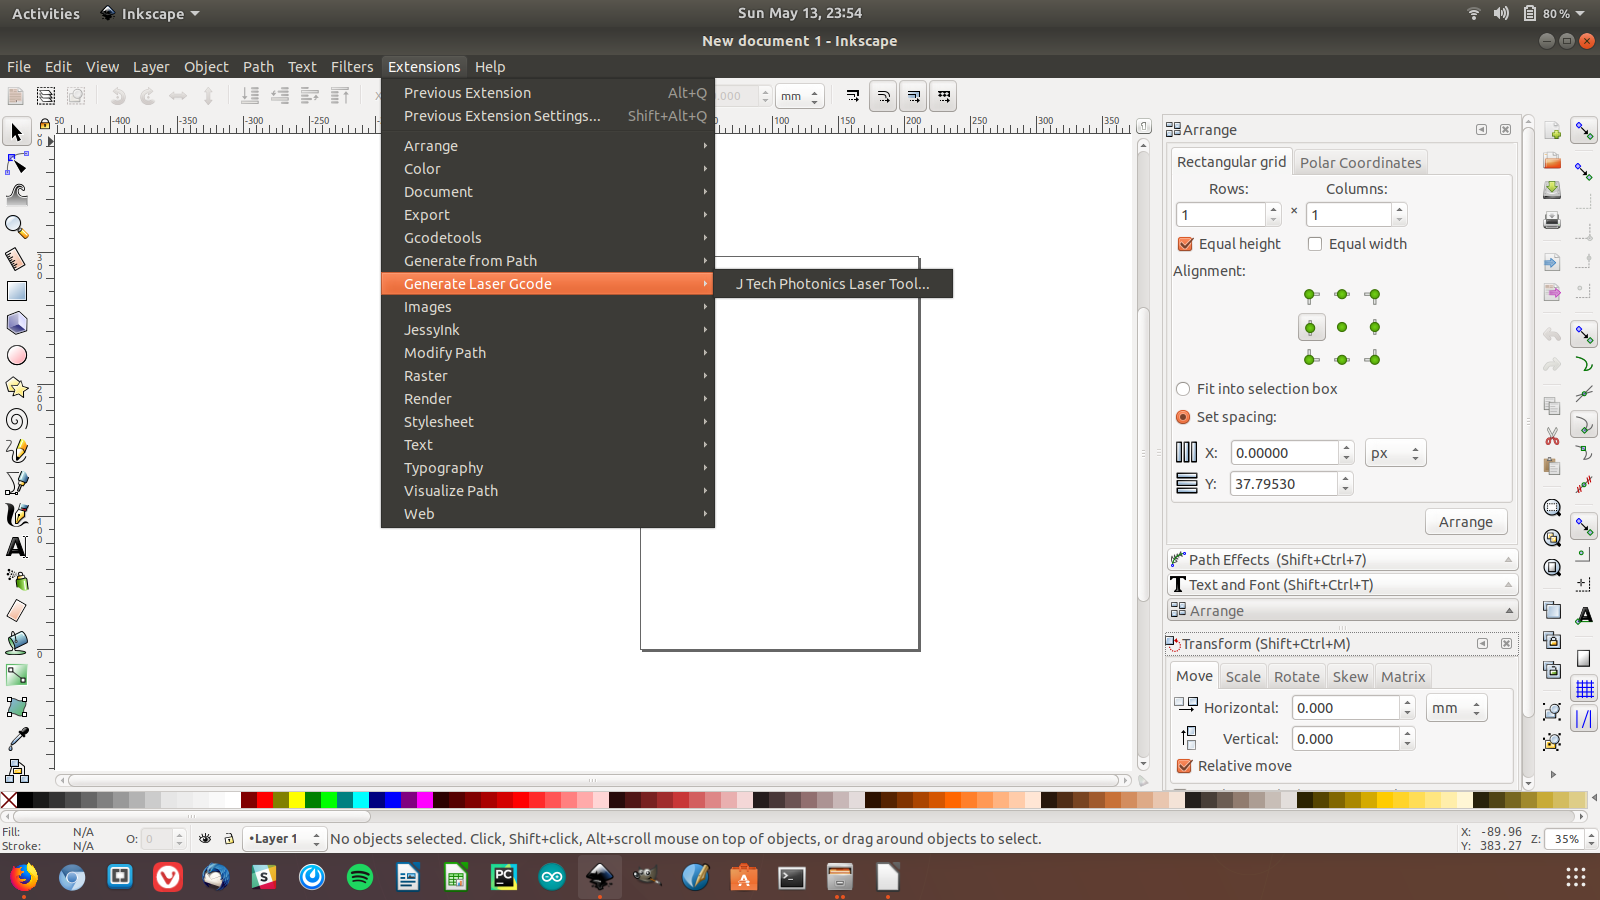Toggle Equal height checkbox

(1186, 244)
